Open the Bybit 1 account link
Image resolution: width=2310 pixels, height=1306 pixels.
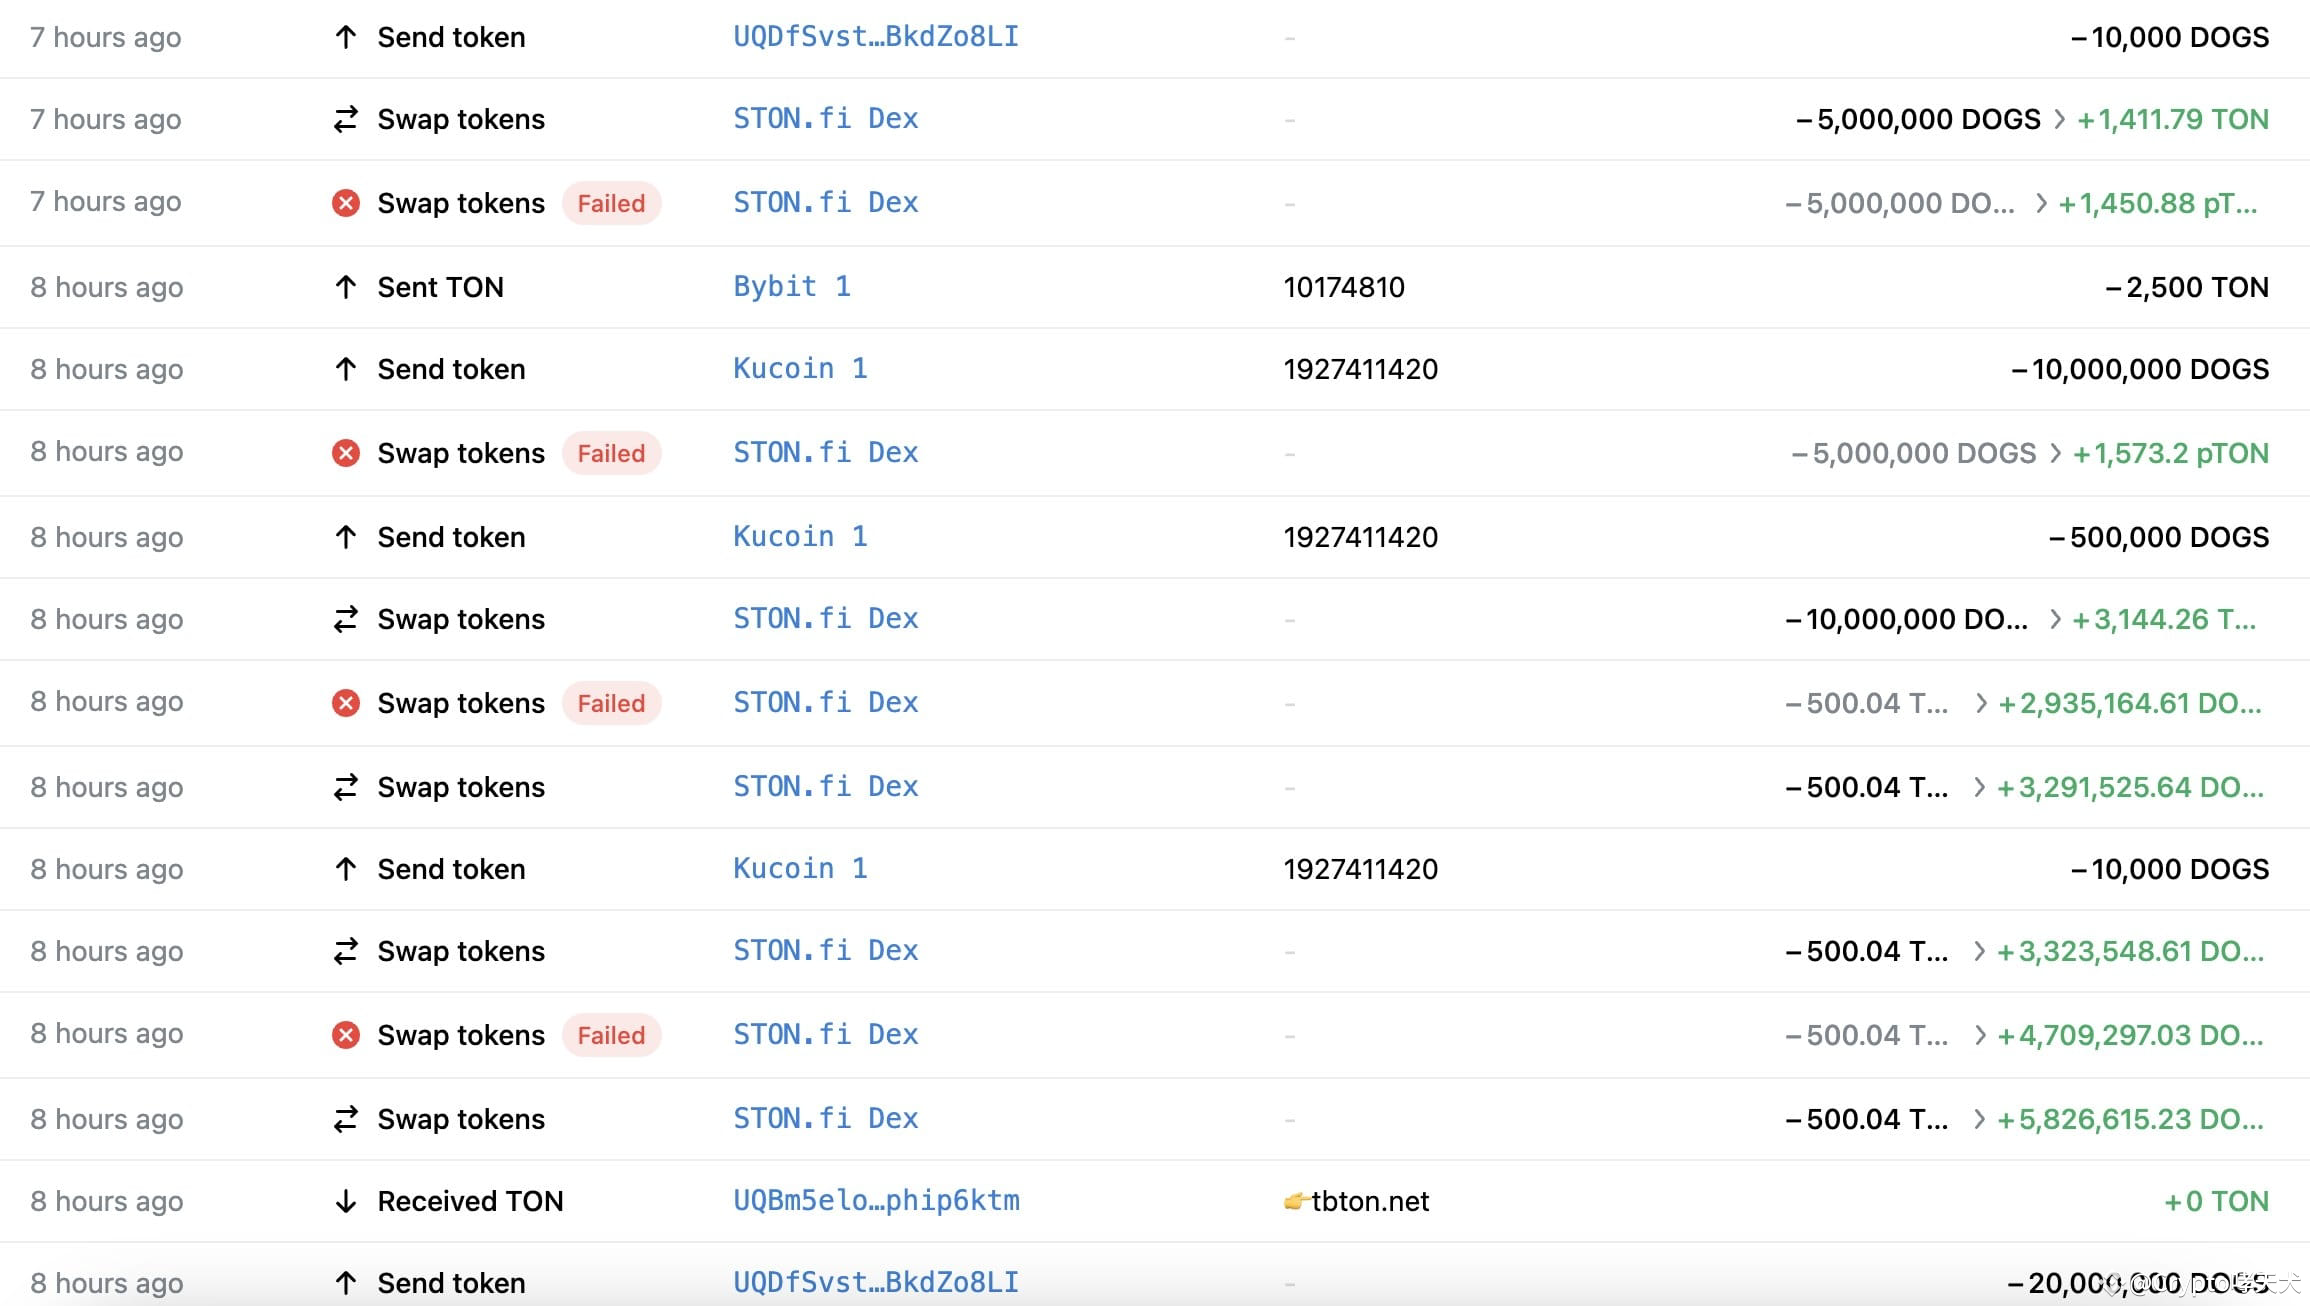[x=791, y=287]
